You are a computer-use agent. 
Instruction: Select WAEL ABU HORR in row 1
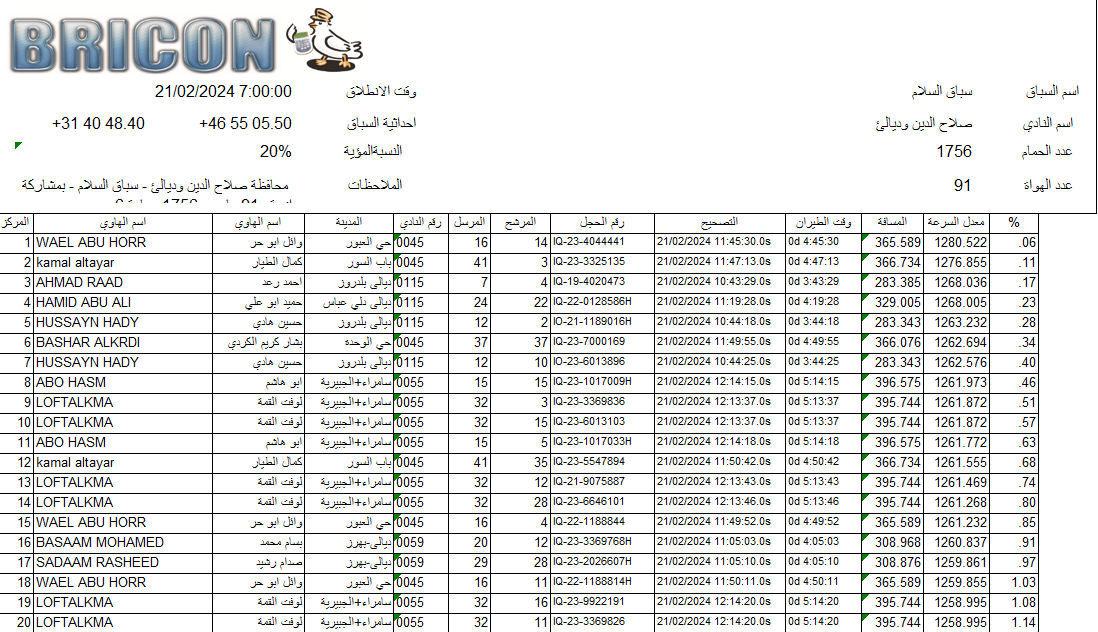[91, 243]
